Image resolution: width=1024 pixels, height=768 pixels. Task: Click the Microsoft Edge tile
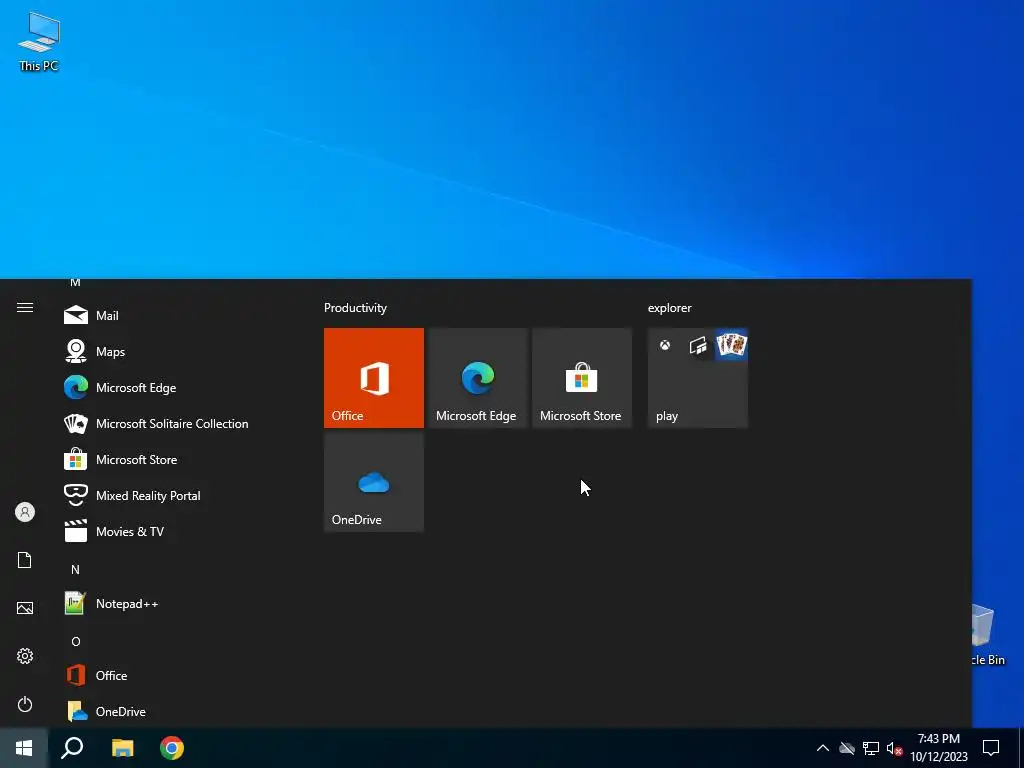477,378
